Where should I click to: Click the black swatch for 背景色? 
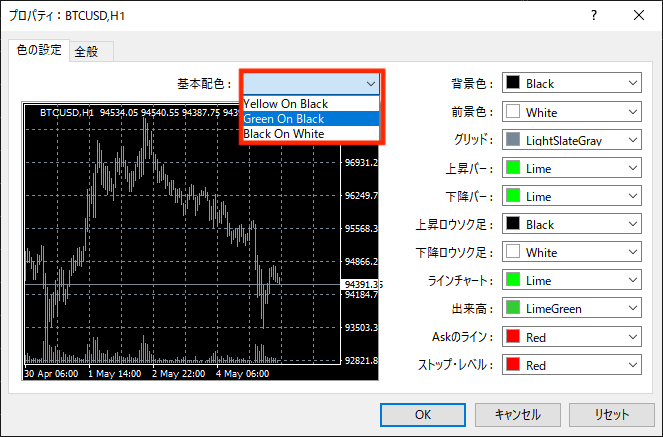pyautogui.click(x=513, y=82)
